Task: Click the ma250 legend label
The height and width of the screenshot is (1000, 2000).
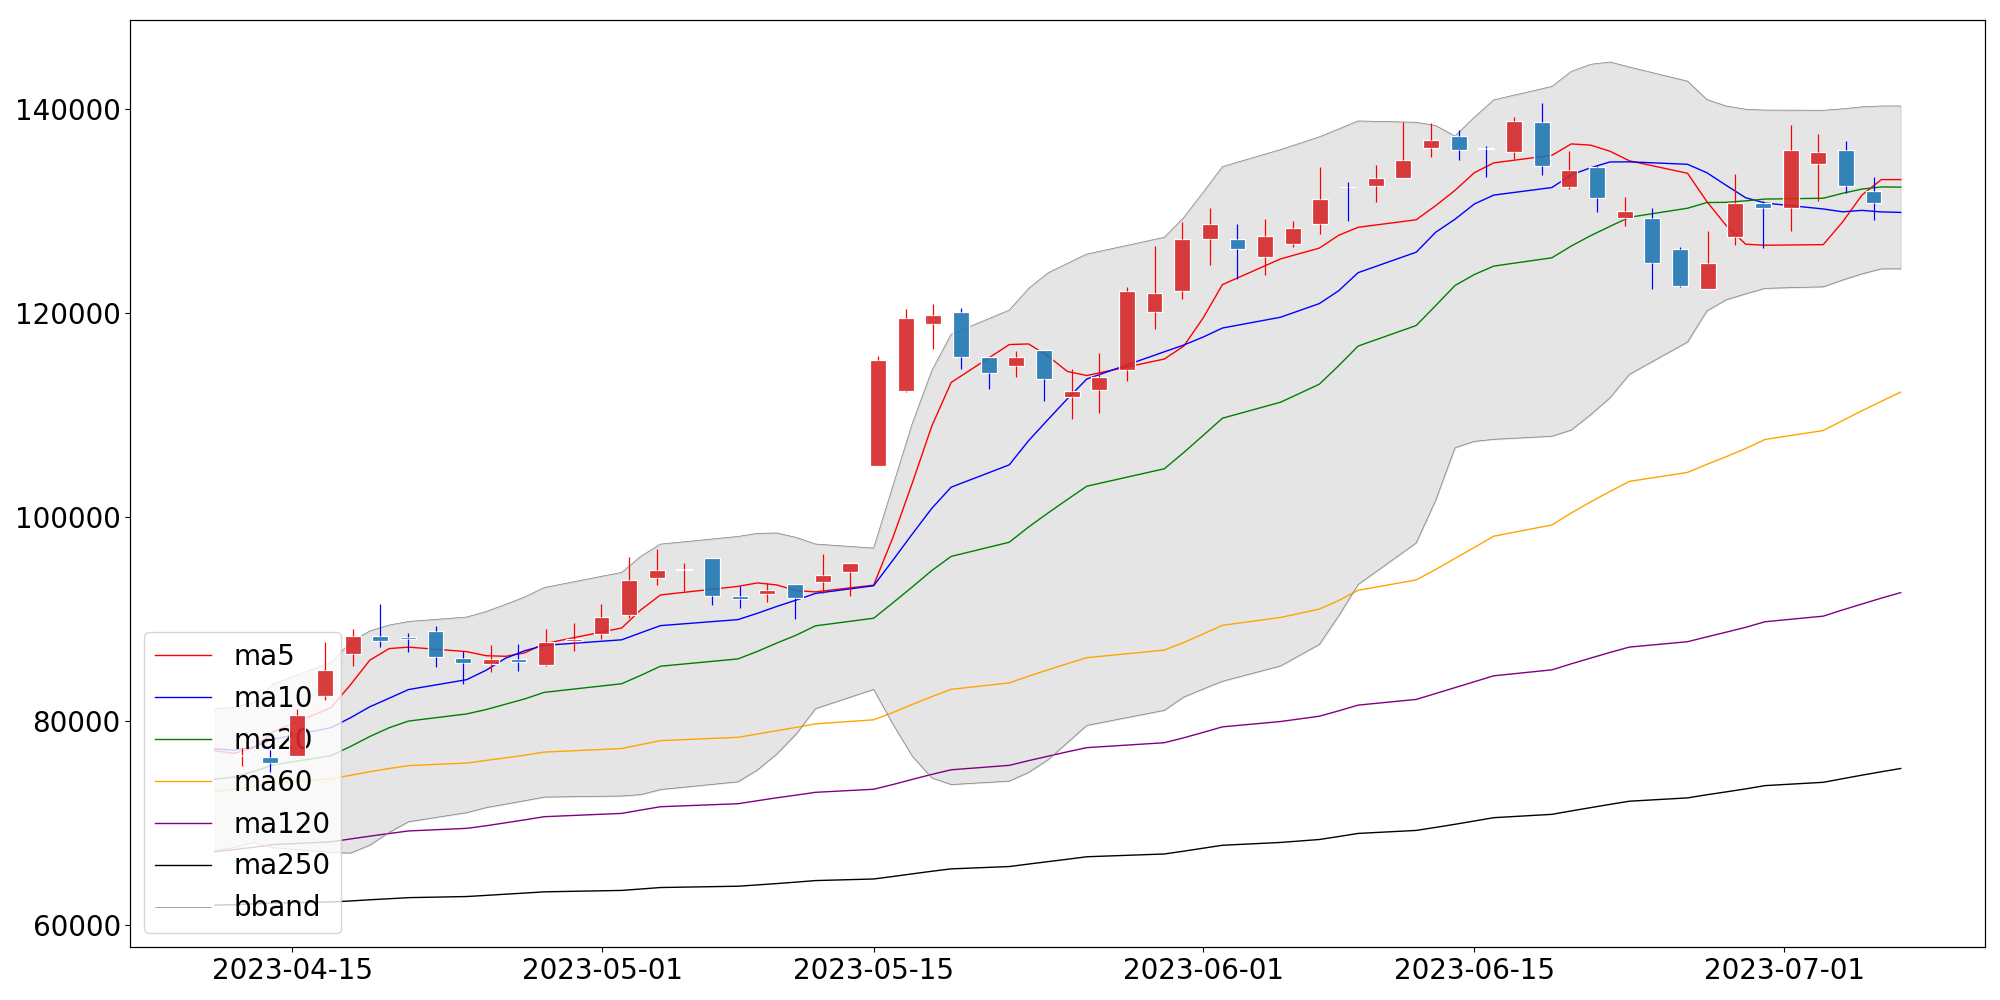Action: pos(282,865)
